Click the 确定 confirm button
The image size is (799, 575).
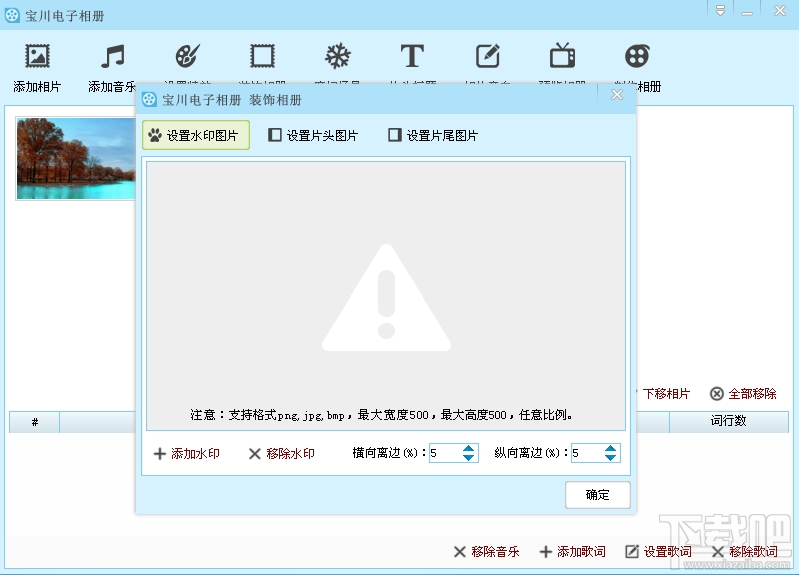pyautogui.click(x=598, y=494)
